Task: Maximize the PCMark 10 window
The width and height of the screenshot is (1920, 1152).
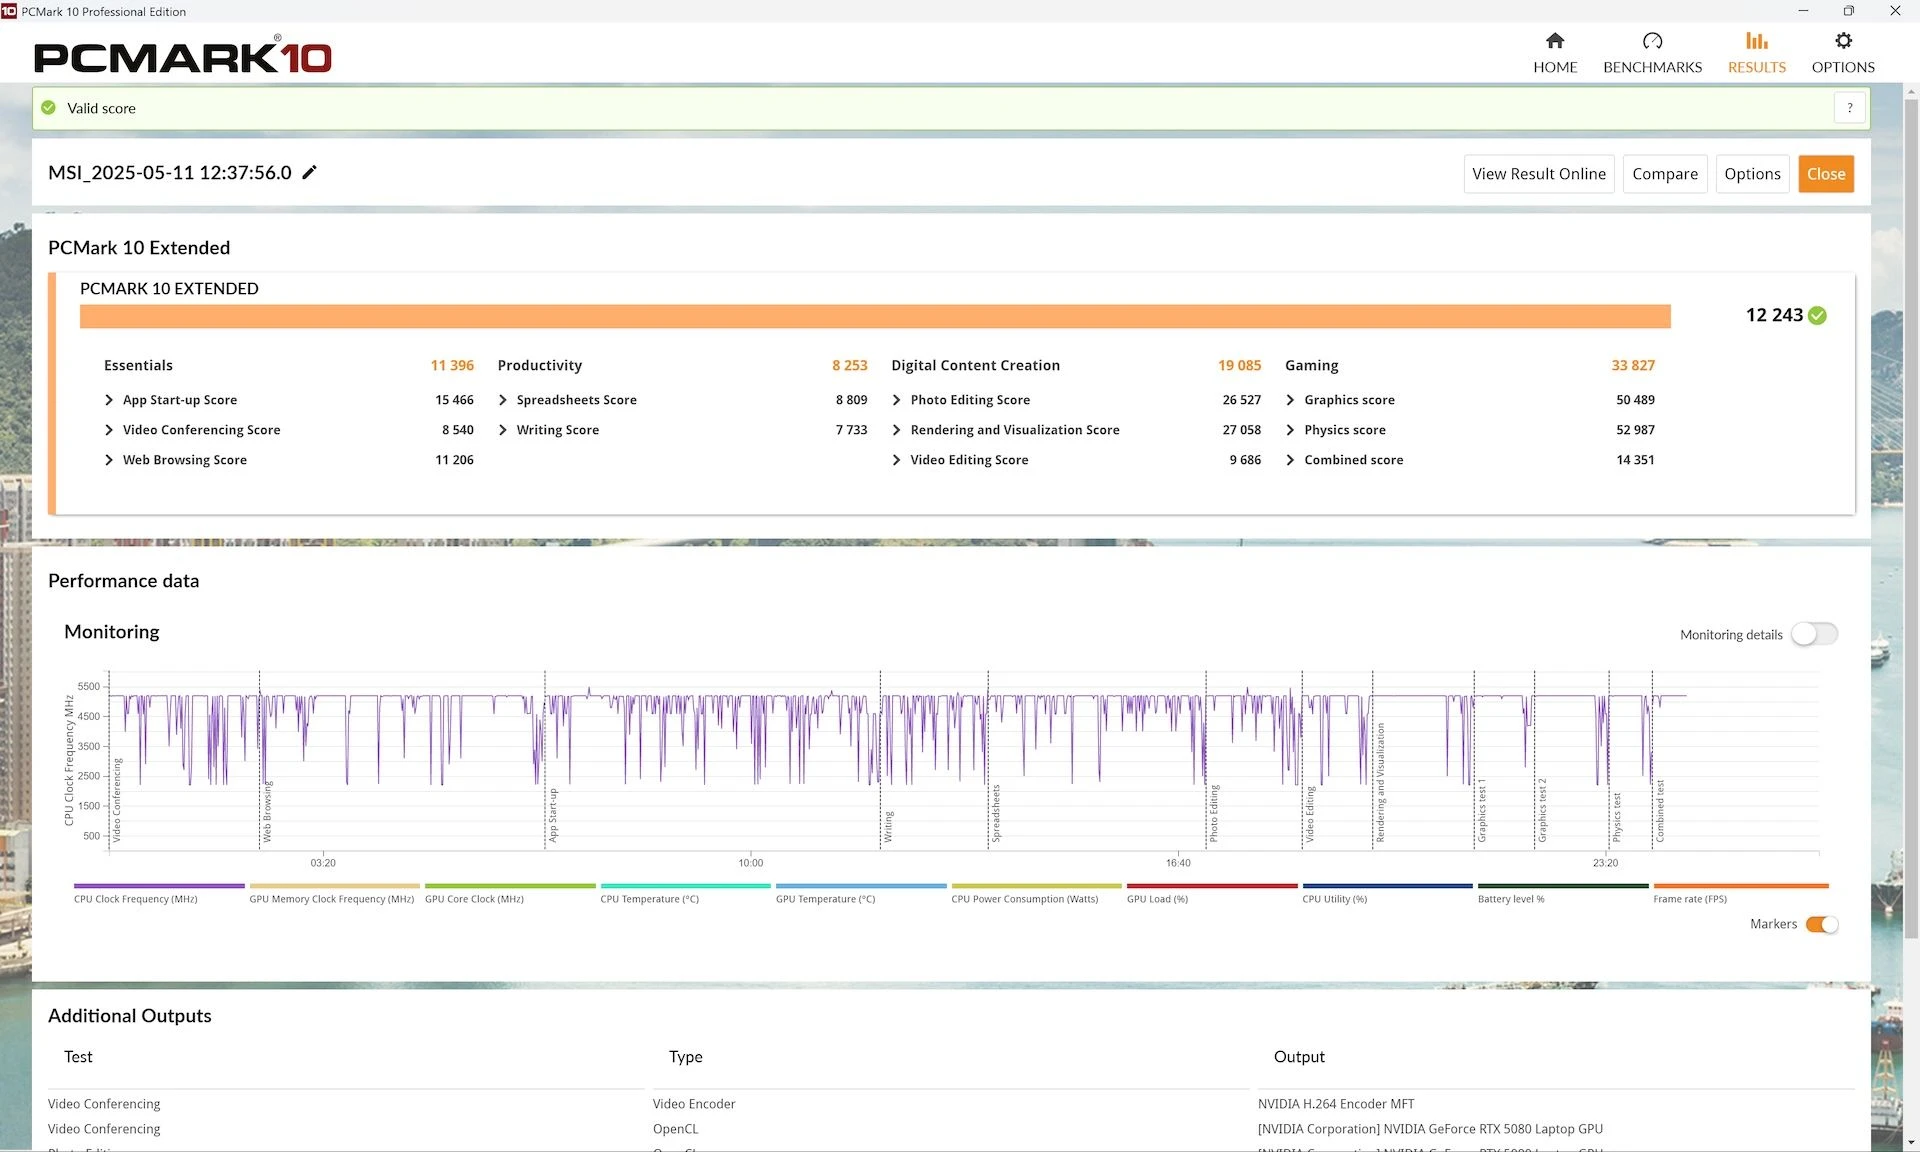Action: (1849, 11)
